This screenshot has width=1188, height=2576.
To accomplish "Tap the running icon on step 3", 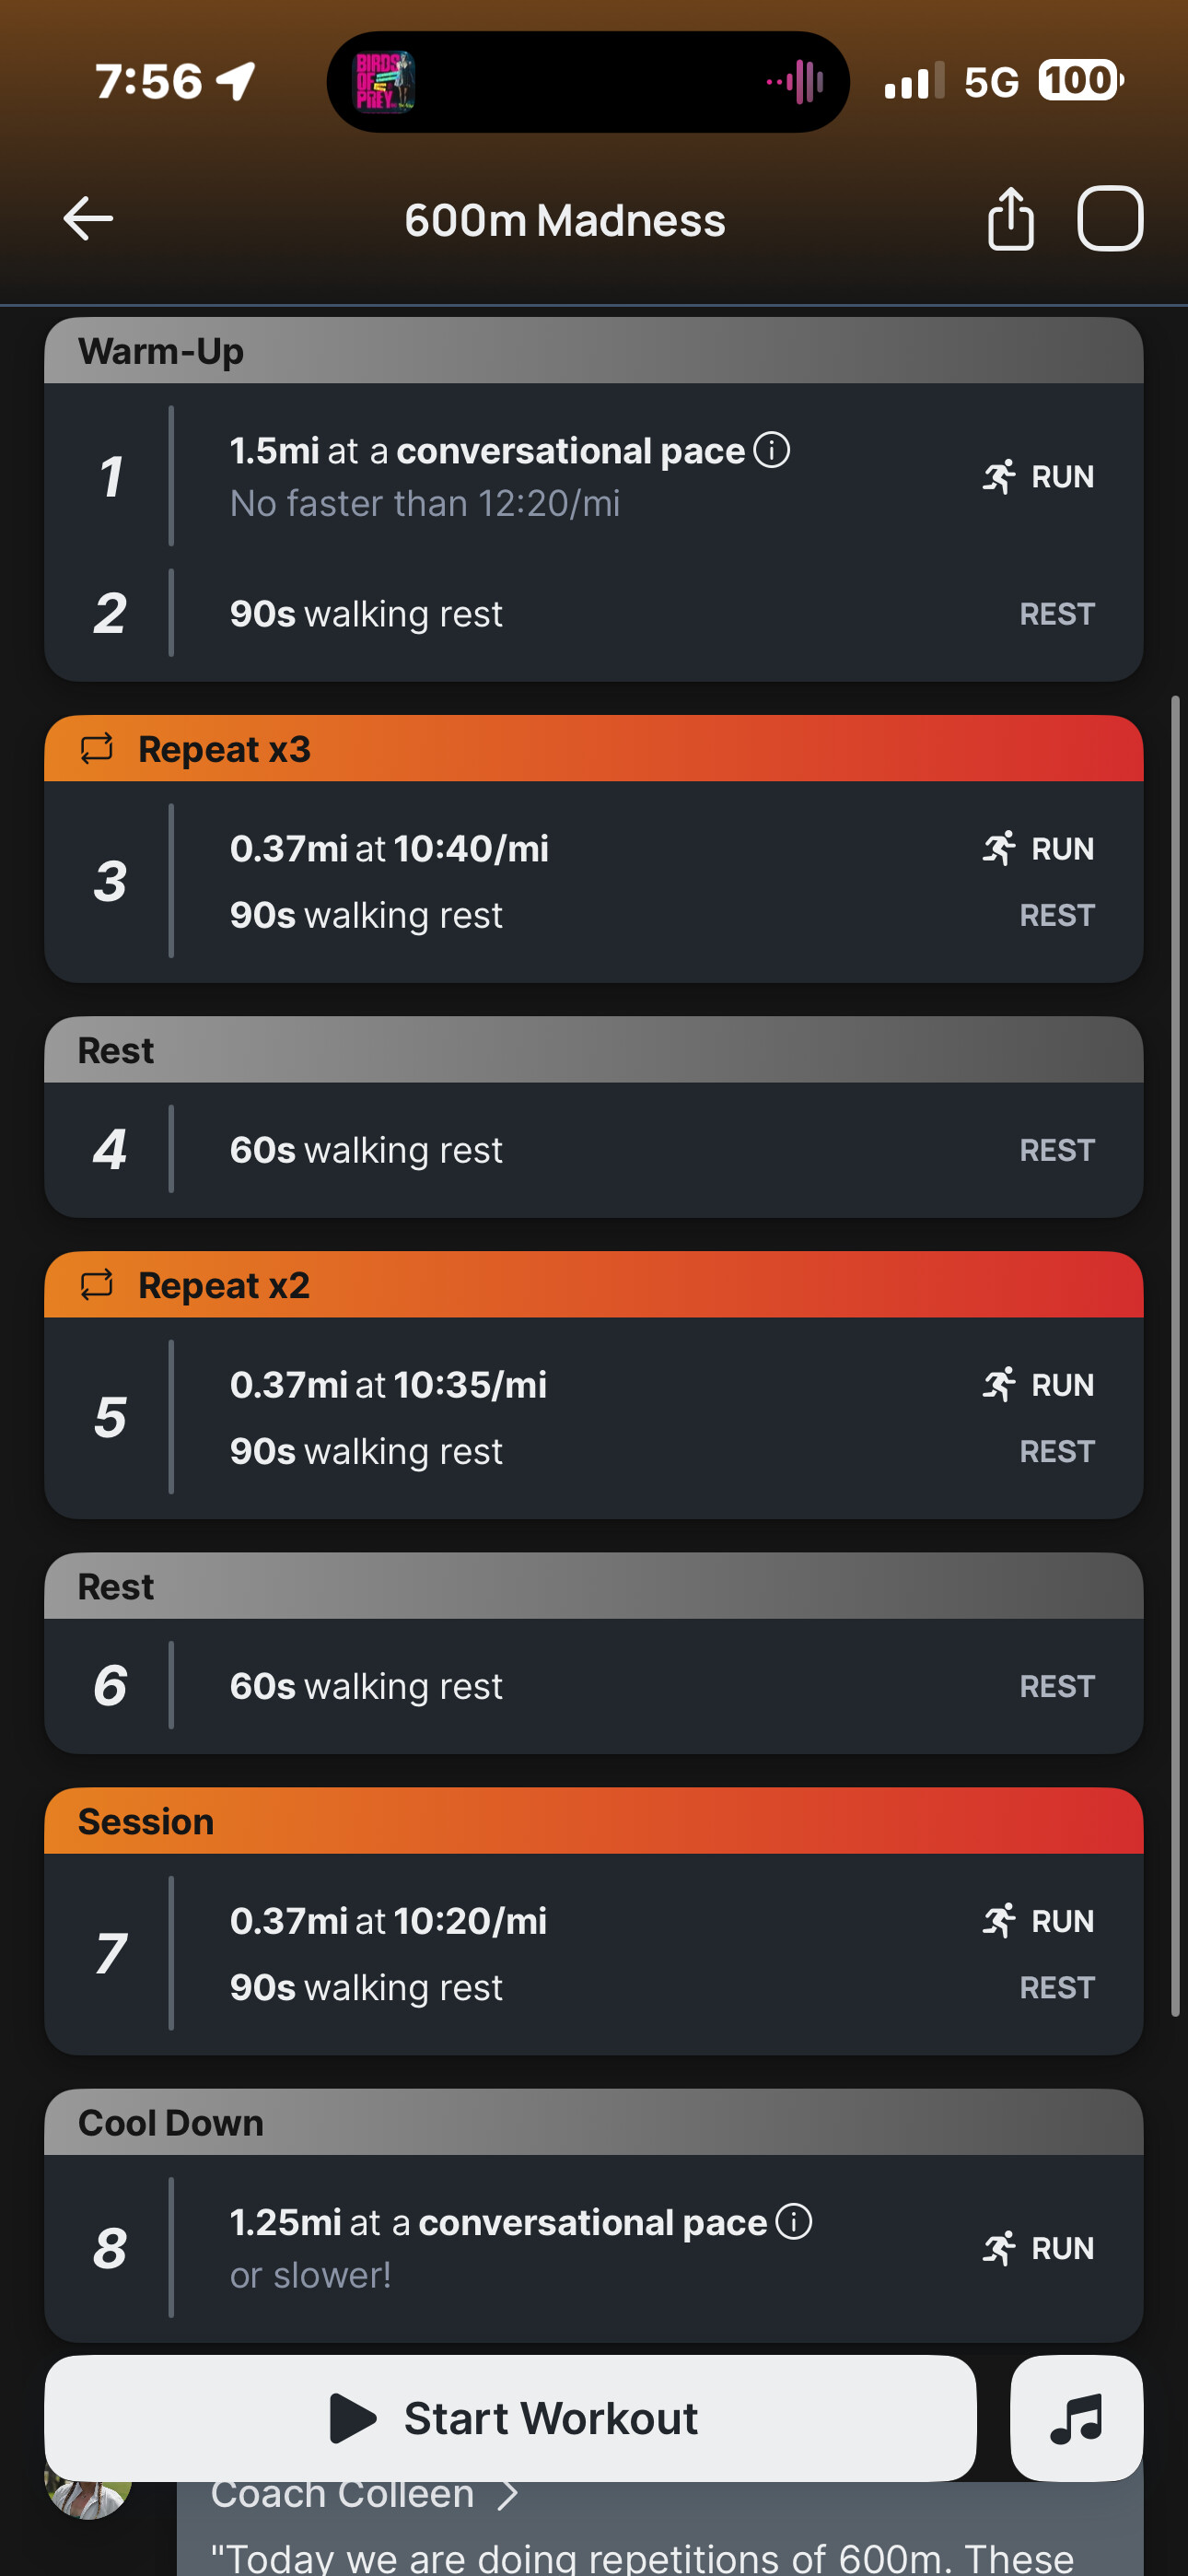I will point(999,848).
